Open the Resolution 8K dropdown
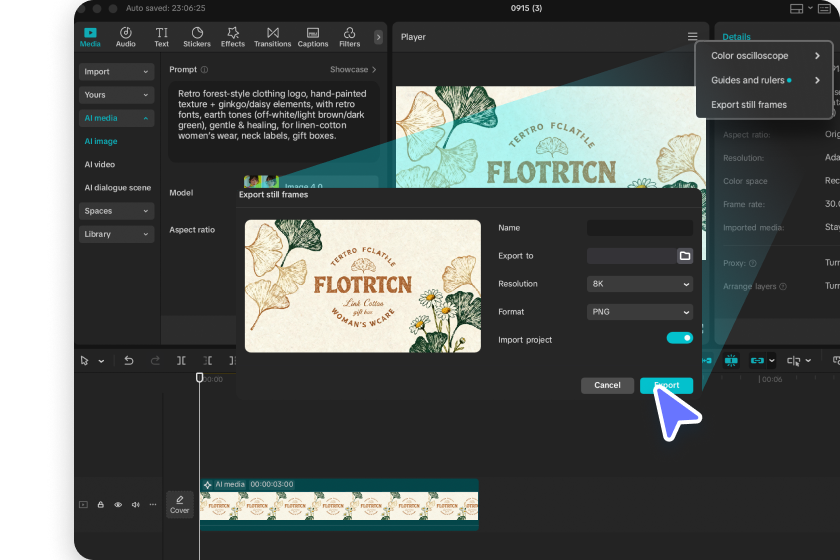Viewport: 840px width, 560px height. point(640,284)
